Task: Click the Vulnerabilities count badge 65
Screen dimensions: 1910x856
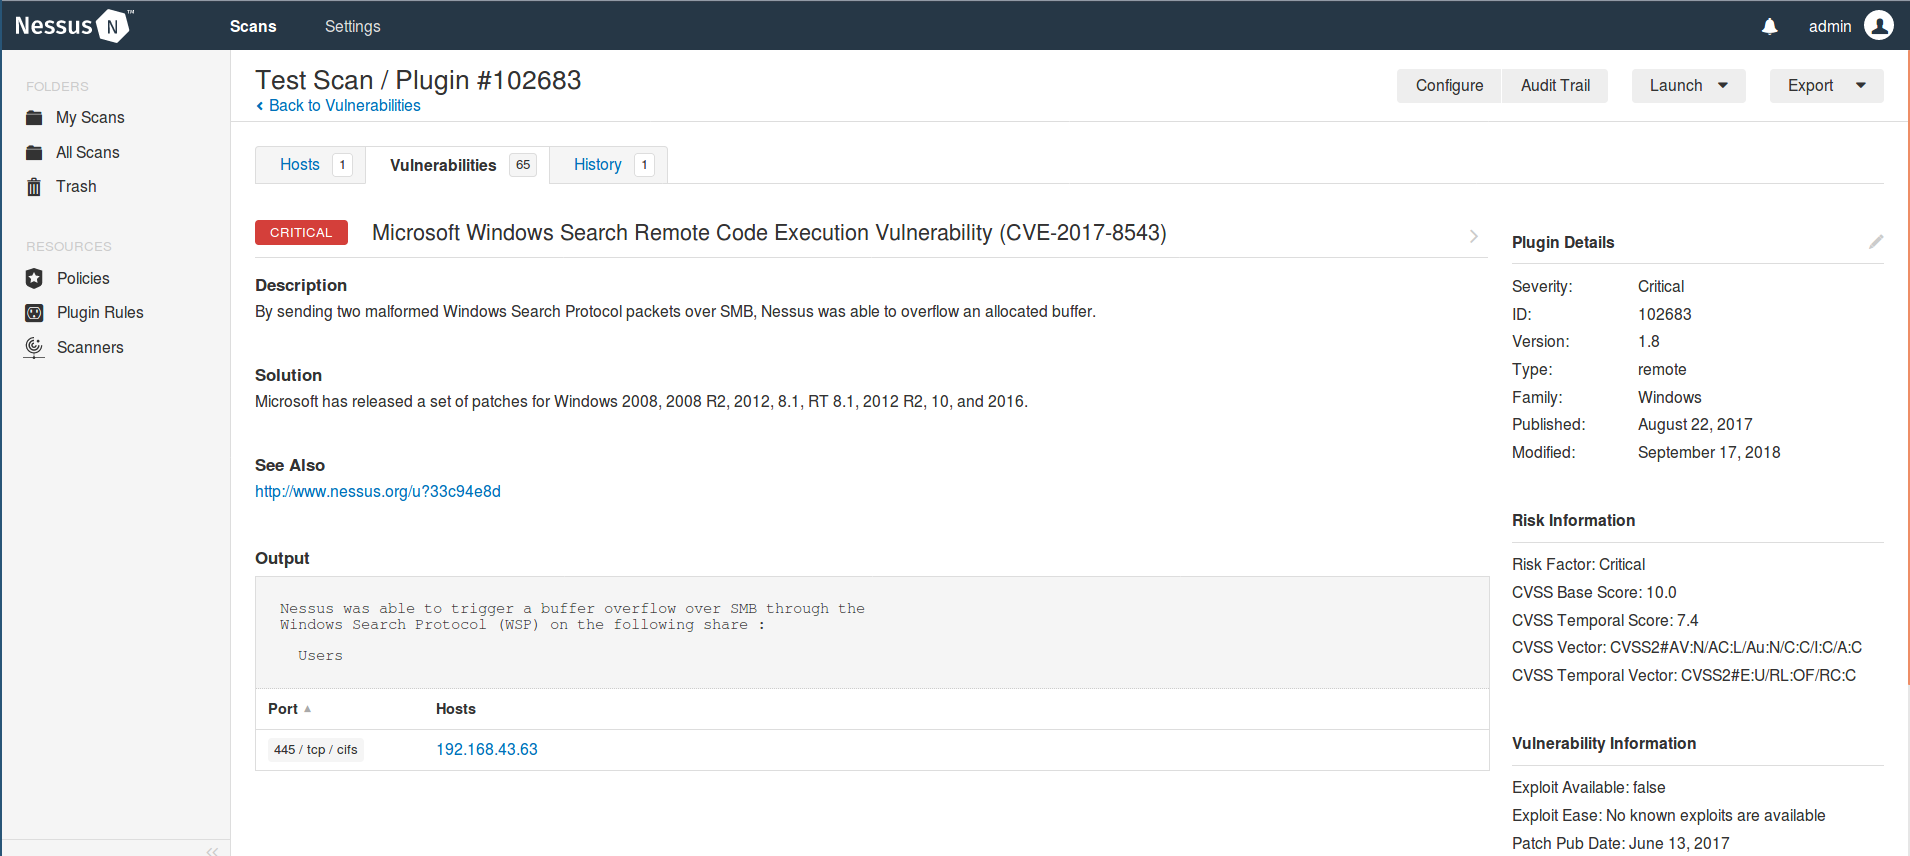Action: 523,165
